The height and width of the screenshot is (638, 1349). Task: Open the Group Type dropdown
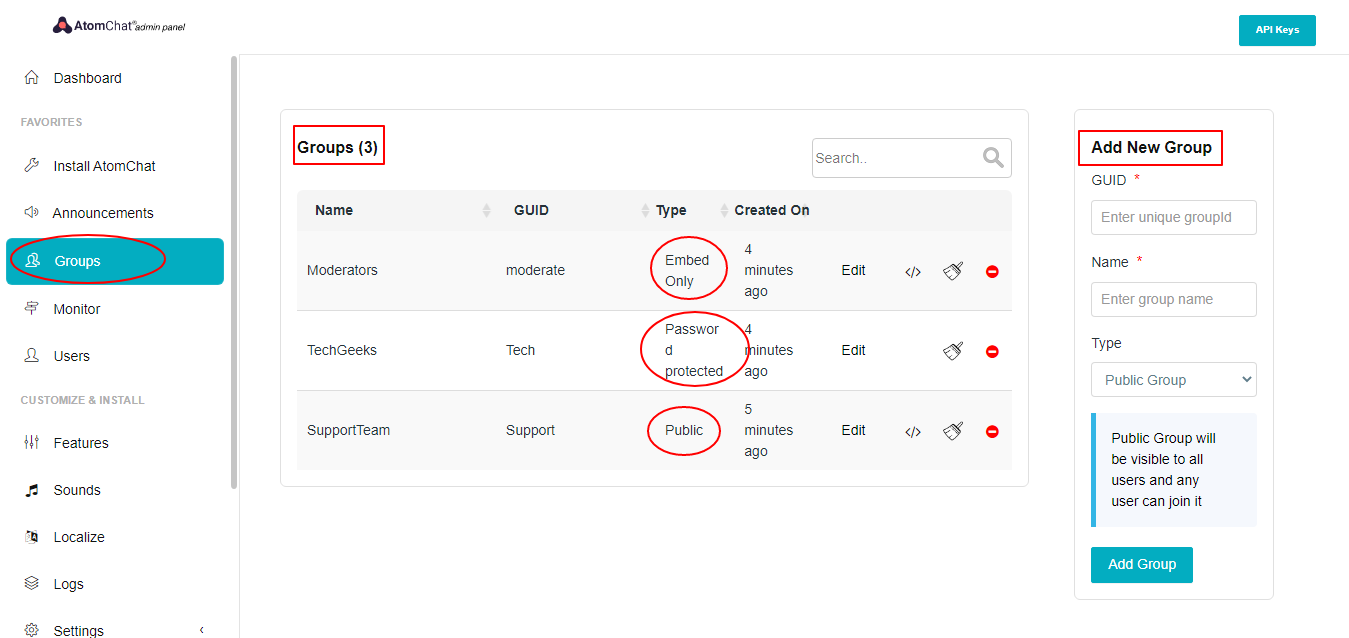click(1173, 380)
